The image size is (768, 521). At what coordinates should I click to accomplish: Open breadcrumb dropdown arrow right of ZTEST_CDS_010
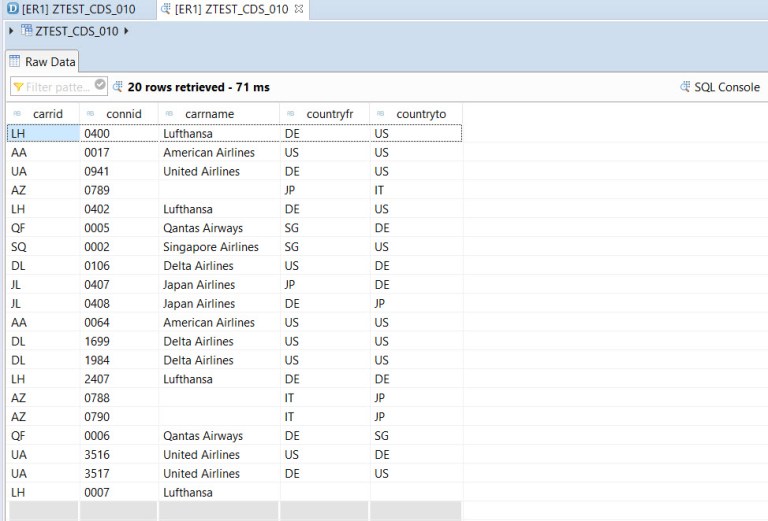point(126,31)
